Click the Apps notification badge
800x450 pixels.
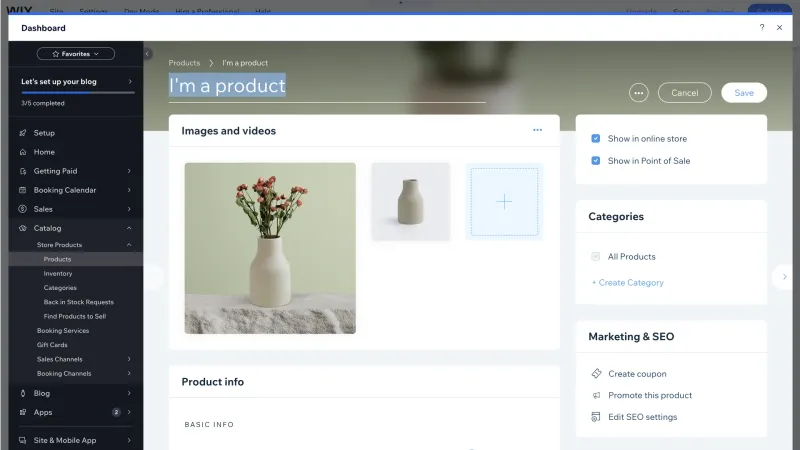[116, 412]
